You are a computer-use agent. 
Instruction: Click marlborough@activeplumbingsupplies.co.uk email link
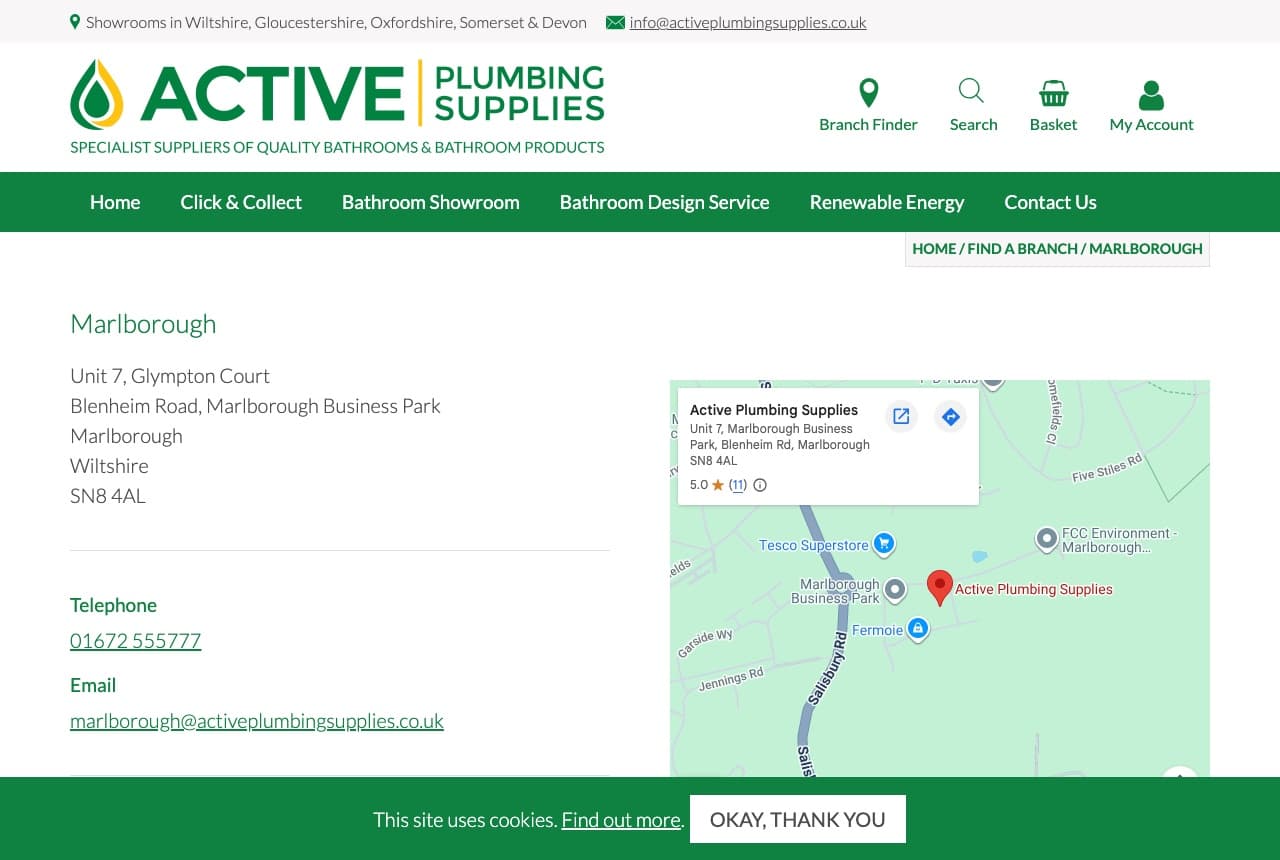click(257, 720)
